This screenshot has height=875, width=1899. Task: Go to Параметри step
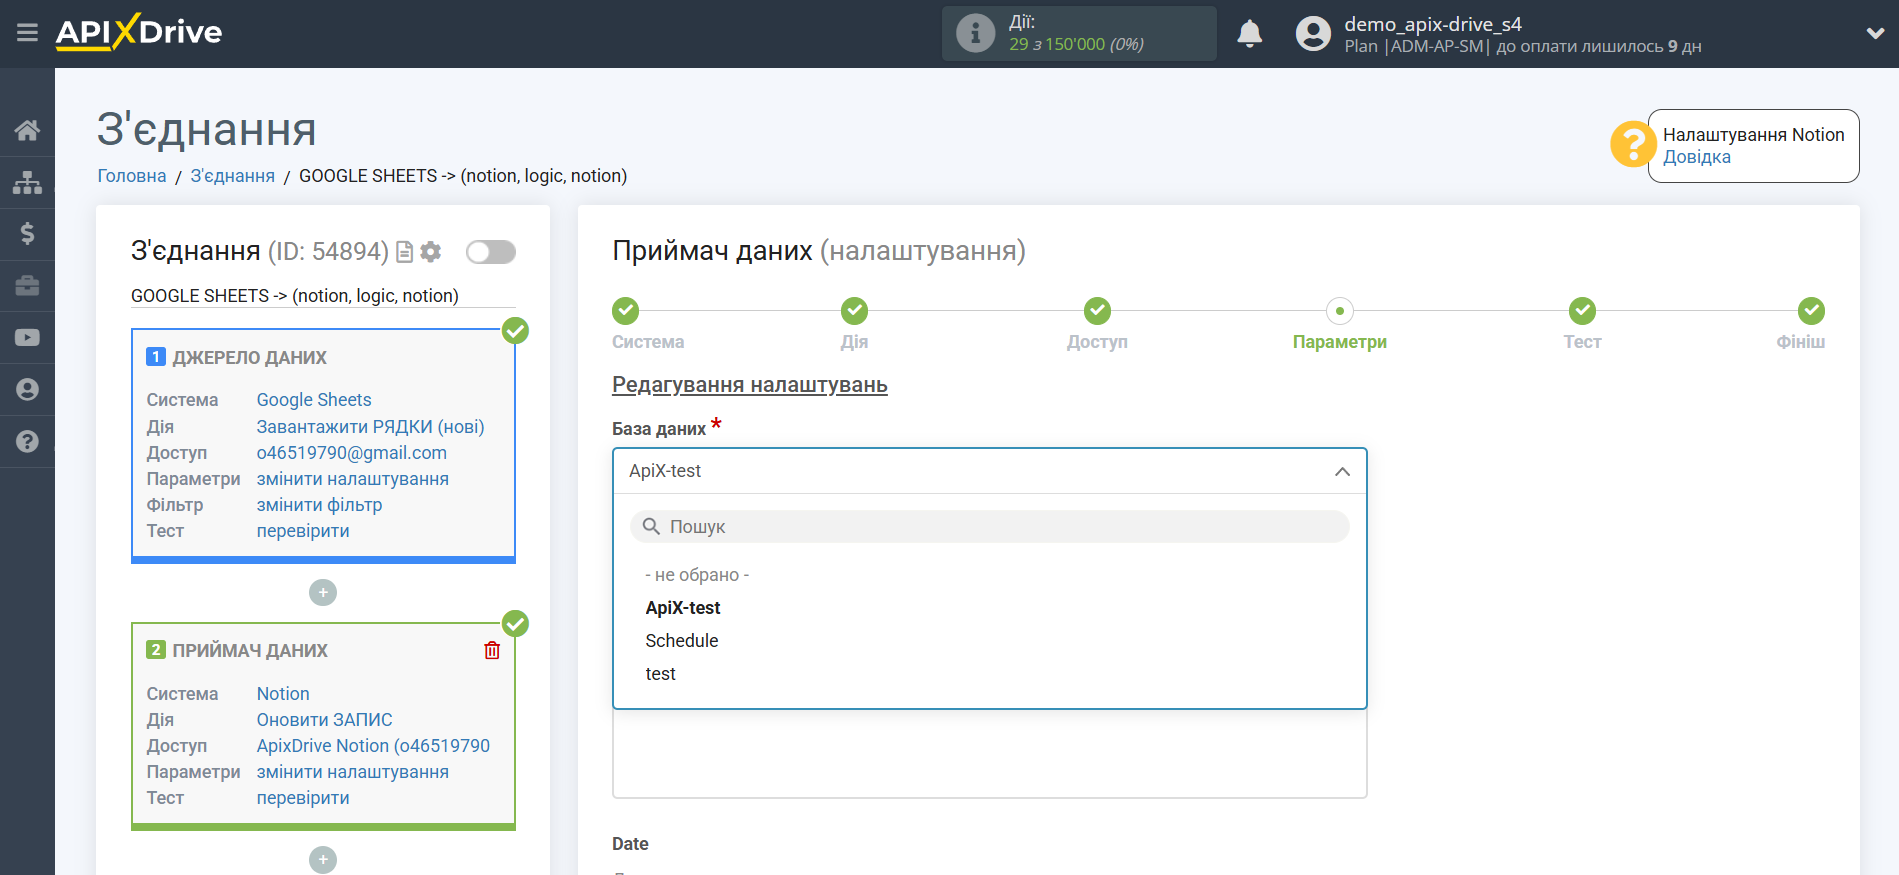[1340, 311]
